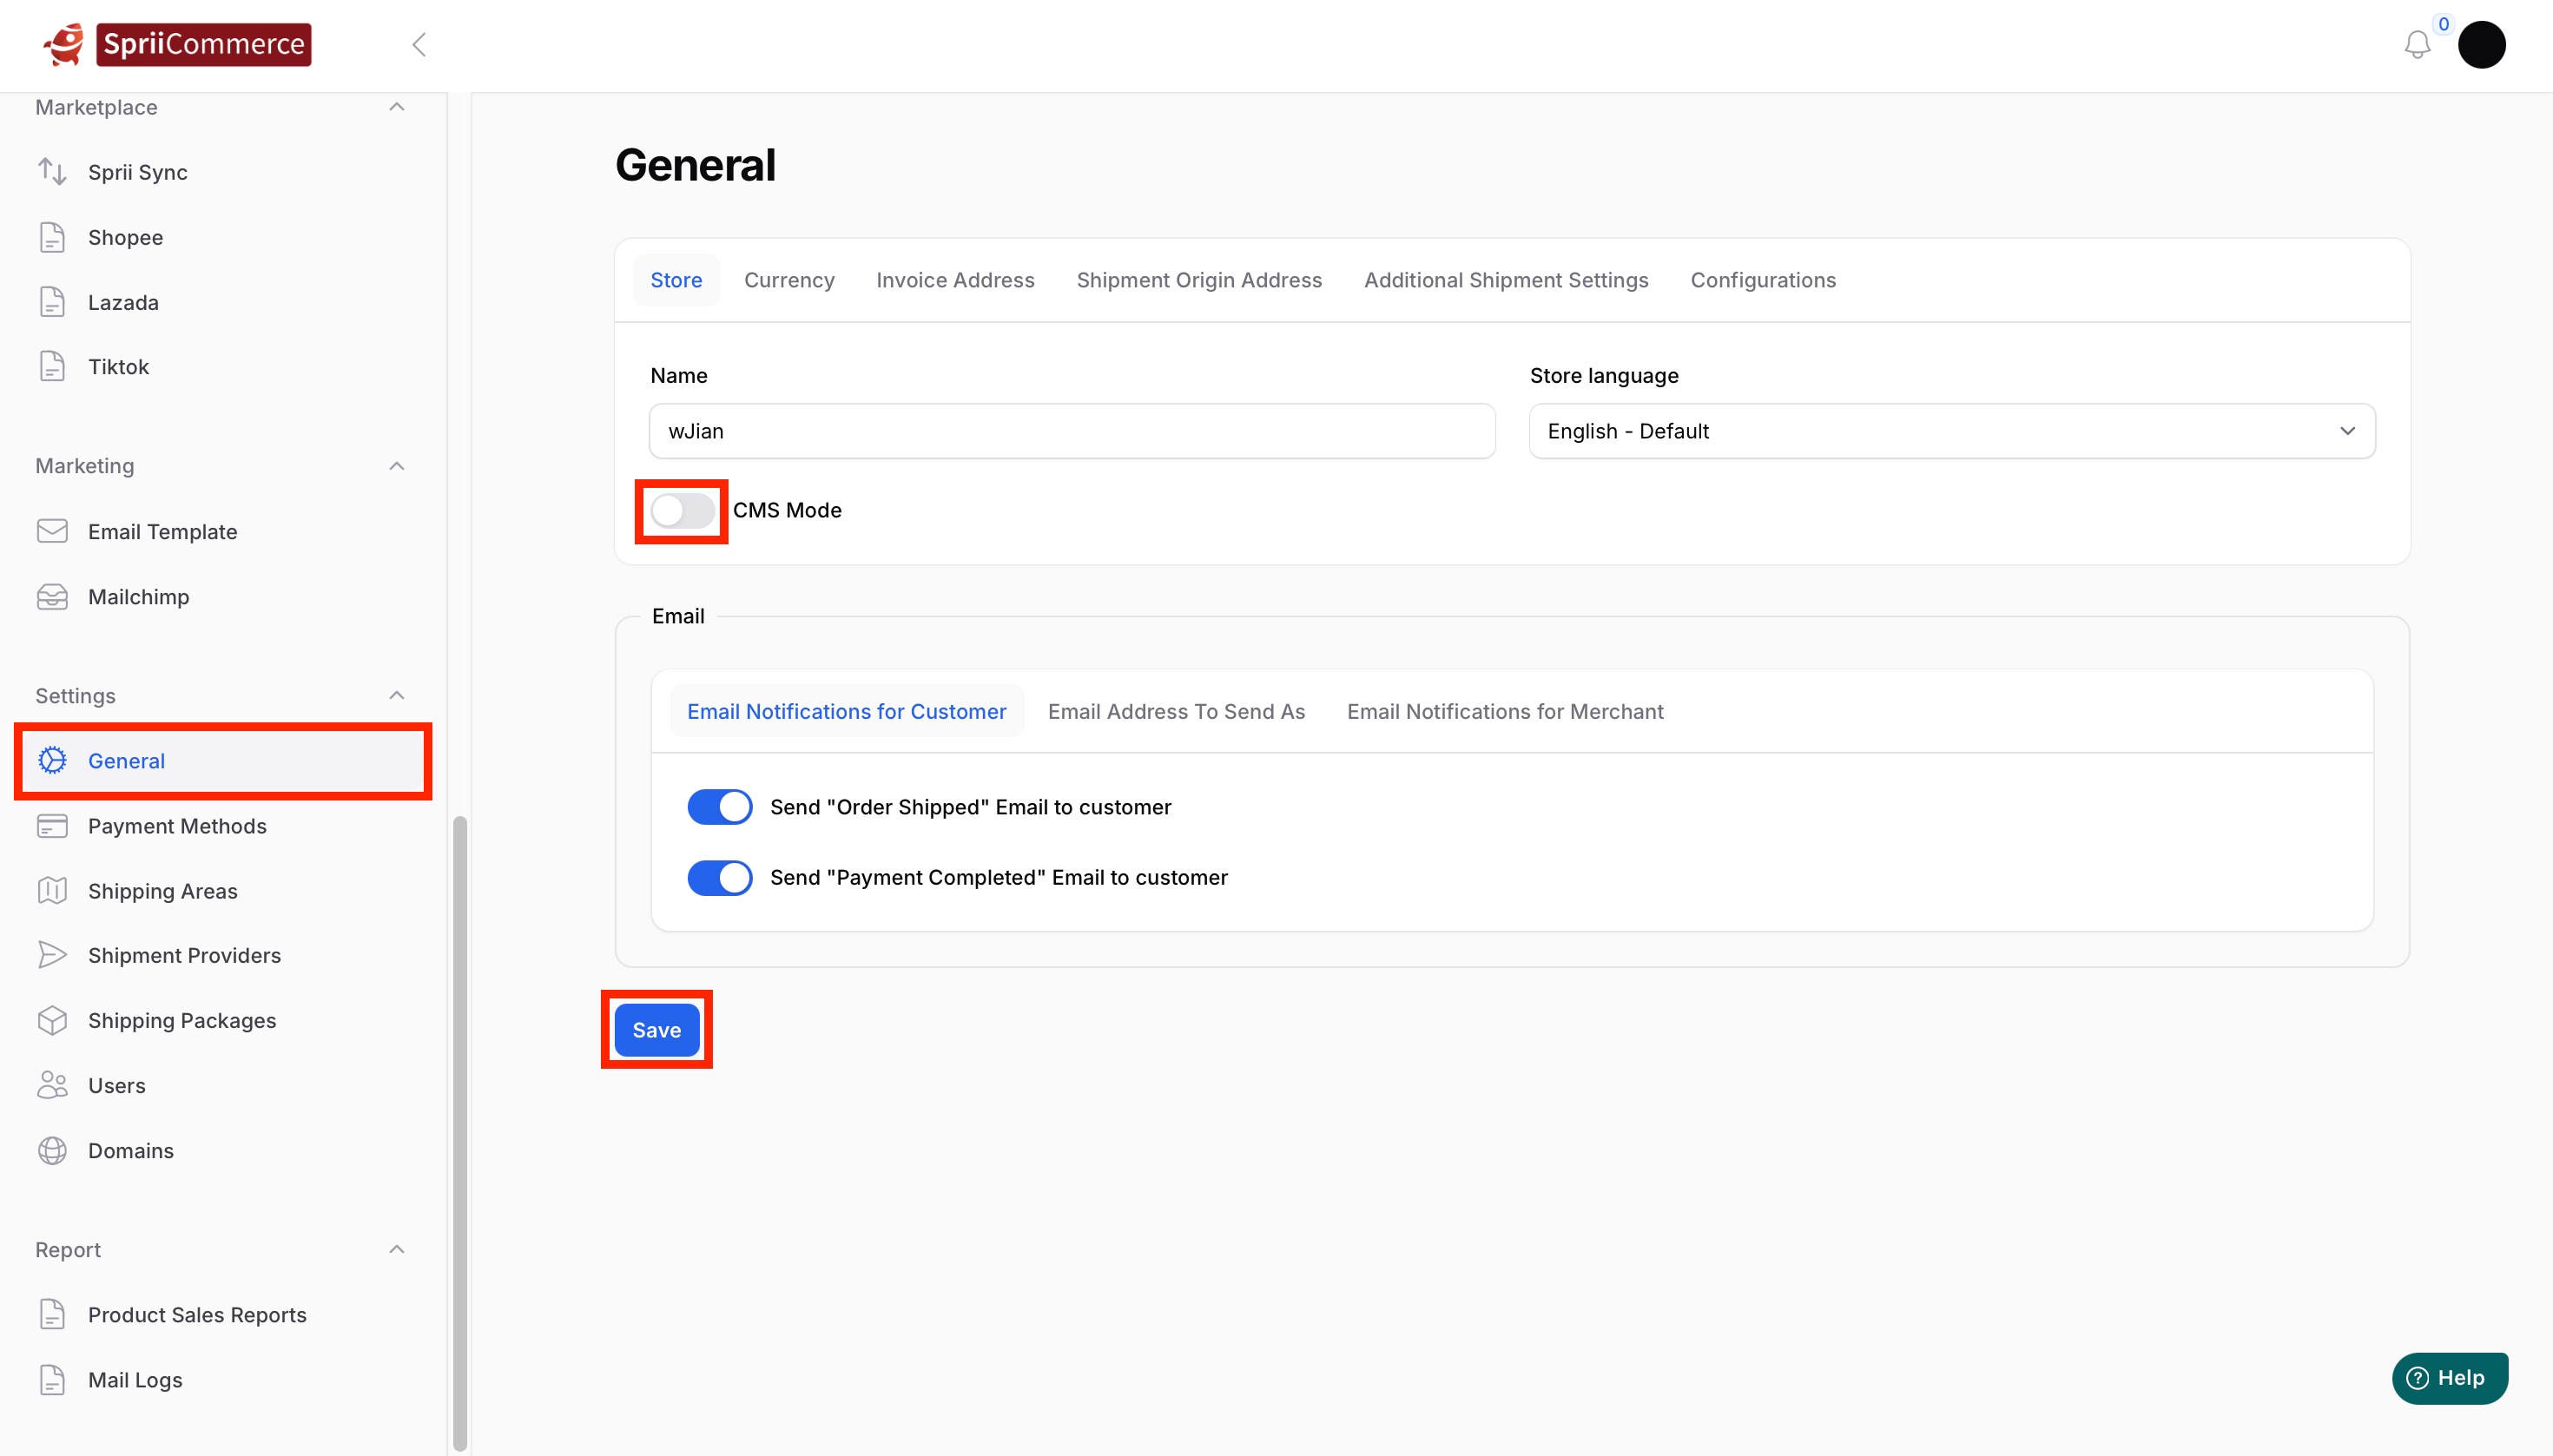The image size is (2553, 1456).
Task: Open Sprii Sync sidebar icon
Action: (52, 172)
